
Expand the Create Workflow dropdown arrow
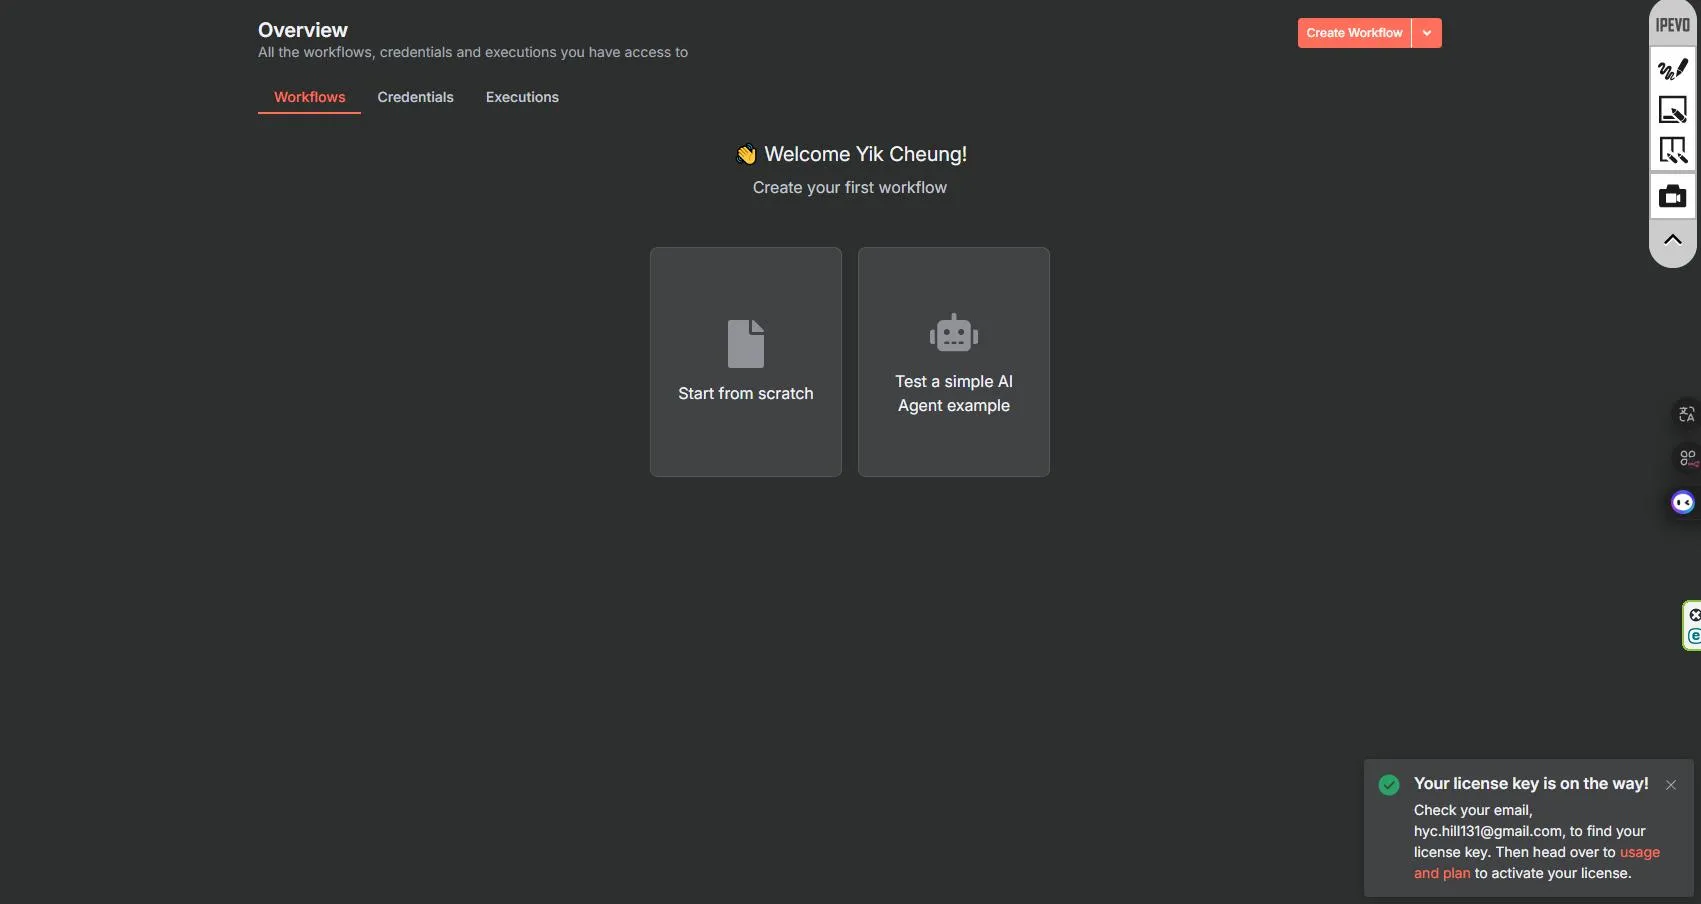1427,33
